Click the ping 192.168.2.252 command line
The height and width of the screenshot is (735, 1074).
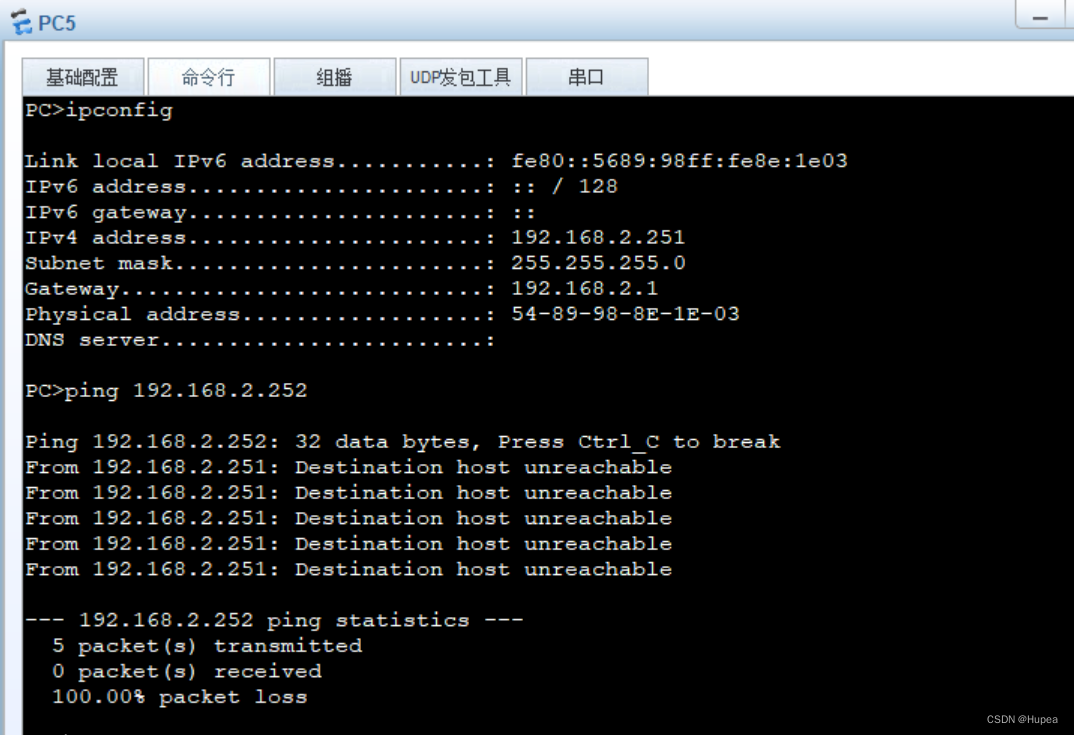pyautogui.click(x=166, y=390)
